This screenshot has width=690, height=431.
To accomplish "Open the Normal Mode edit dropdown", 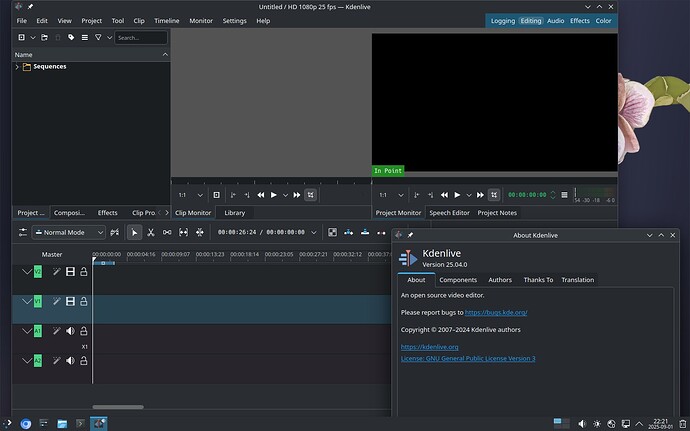I will tap(68, 232).
